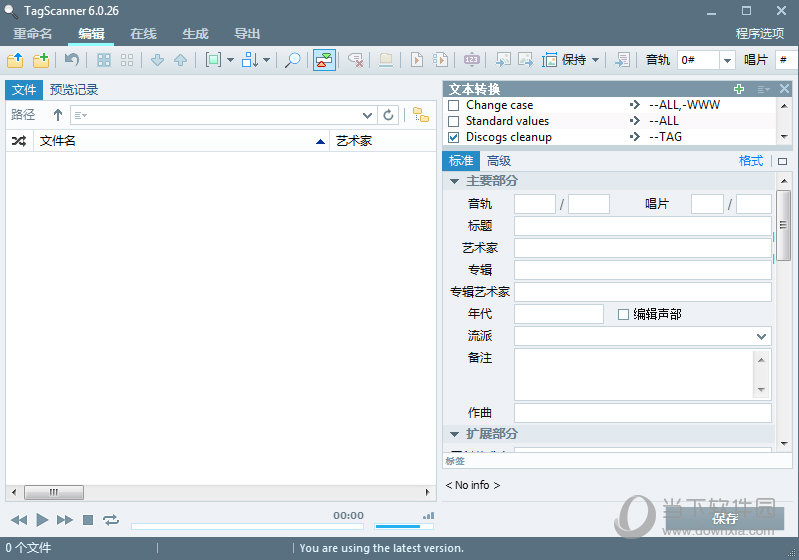Select the 高级 tag editor tab

tap(499, 161)
